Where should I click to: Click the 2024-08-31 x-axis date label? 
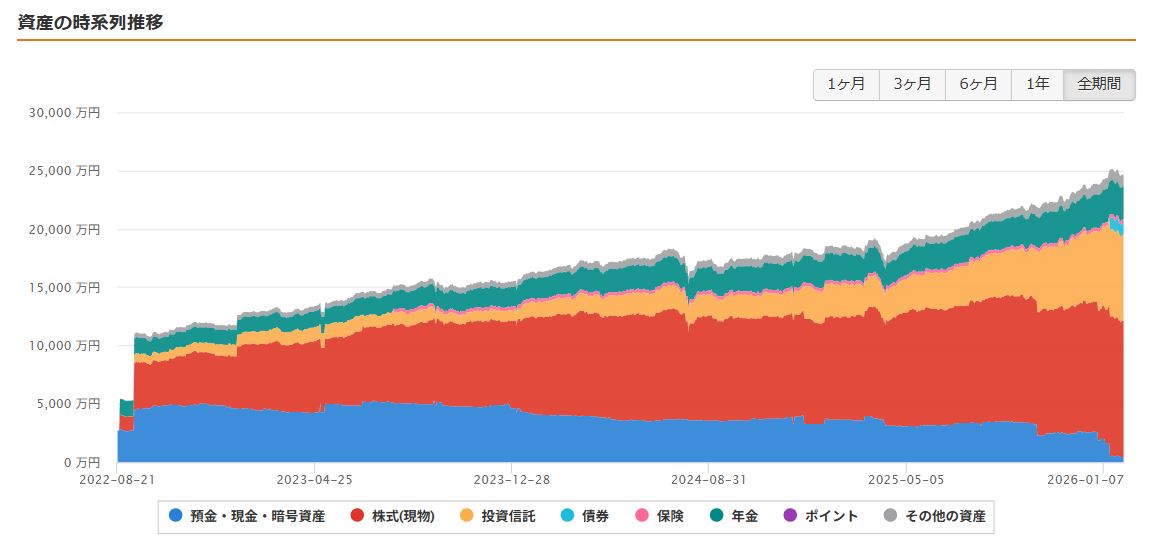coord(708,481)
